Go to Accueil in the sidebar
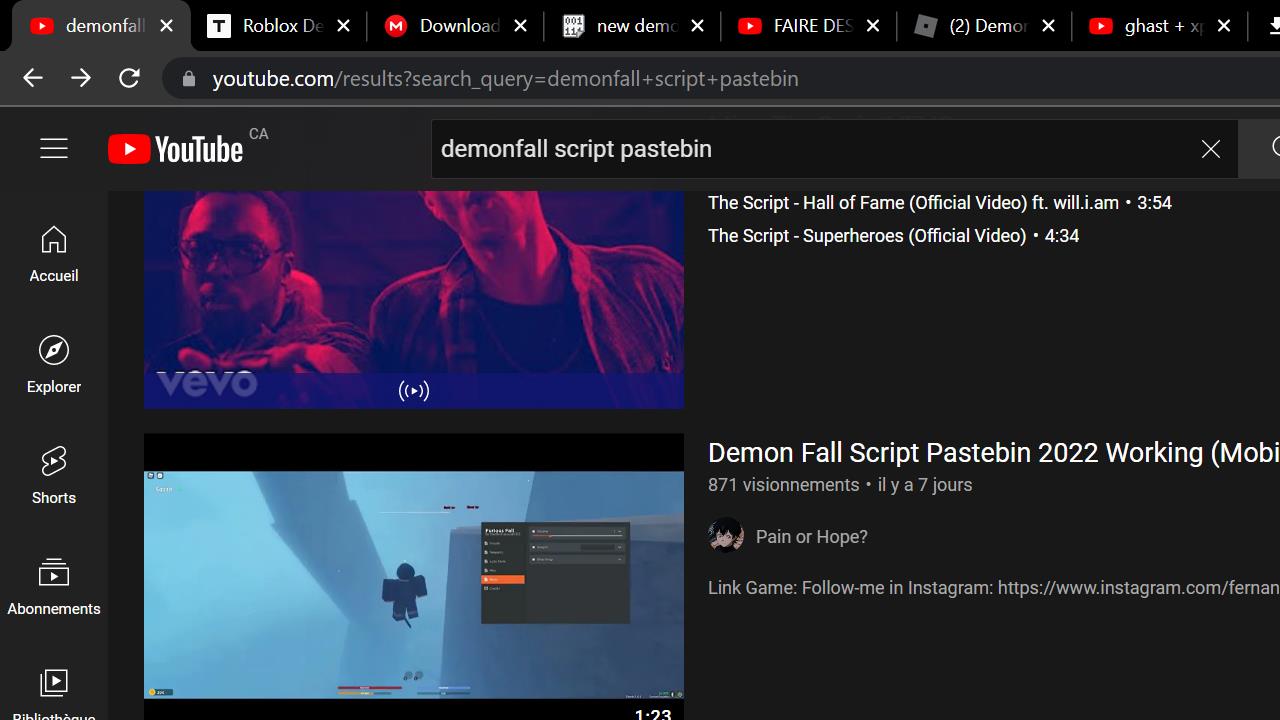The image size is (1280, 720). tap(54, 254)
